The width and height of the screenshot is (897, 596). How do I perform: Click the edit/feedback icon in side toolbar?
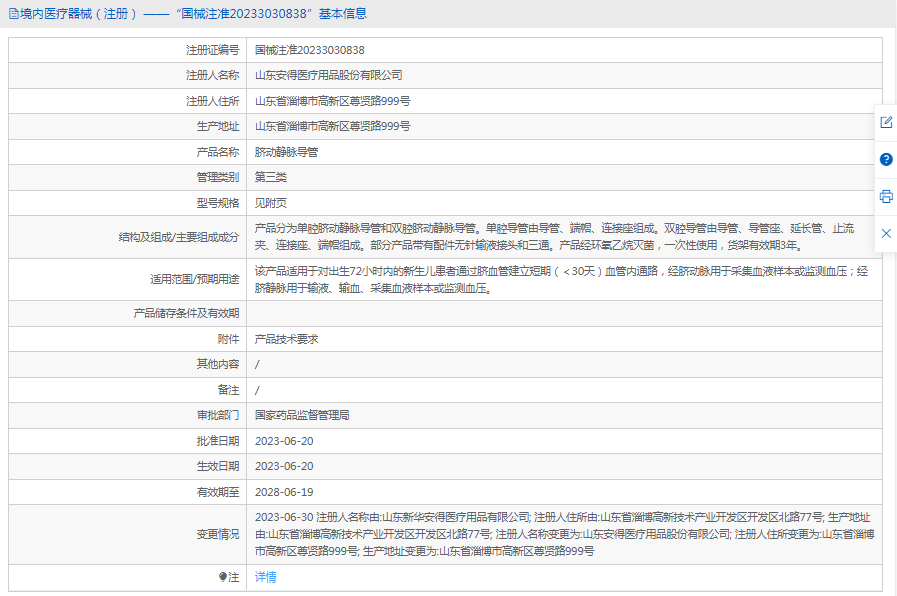(x=886, y=122)
